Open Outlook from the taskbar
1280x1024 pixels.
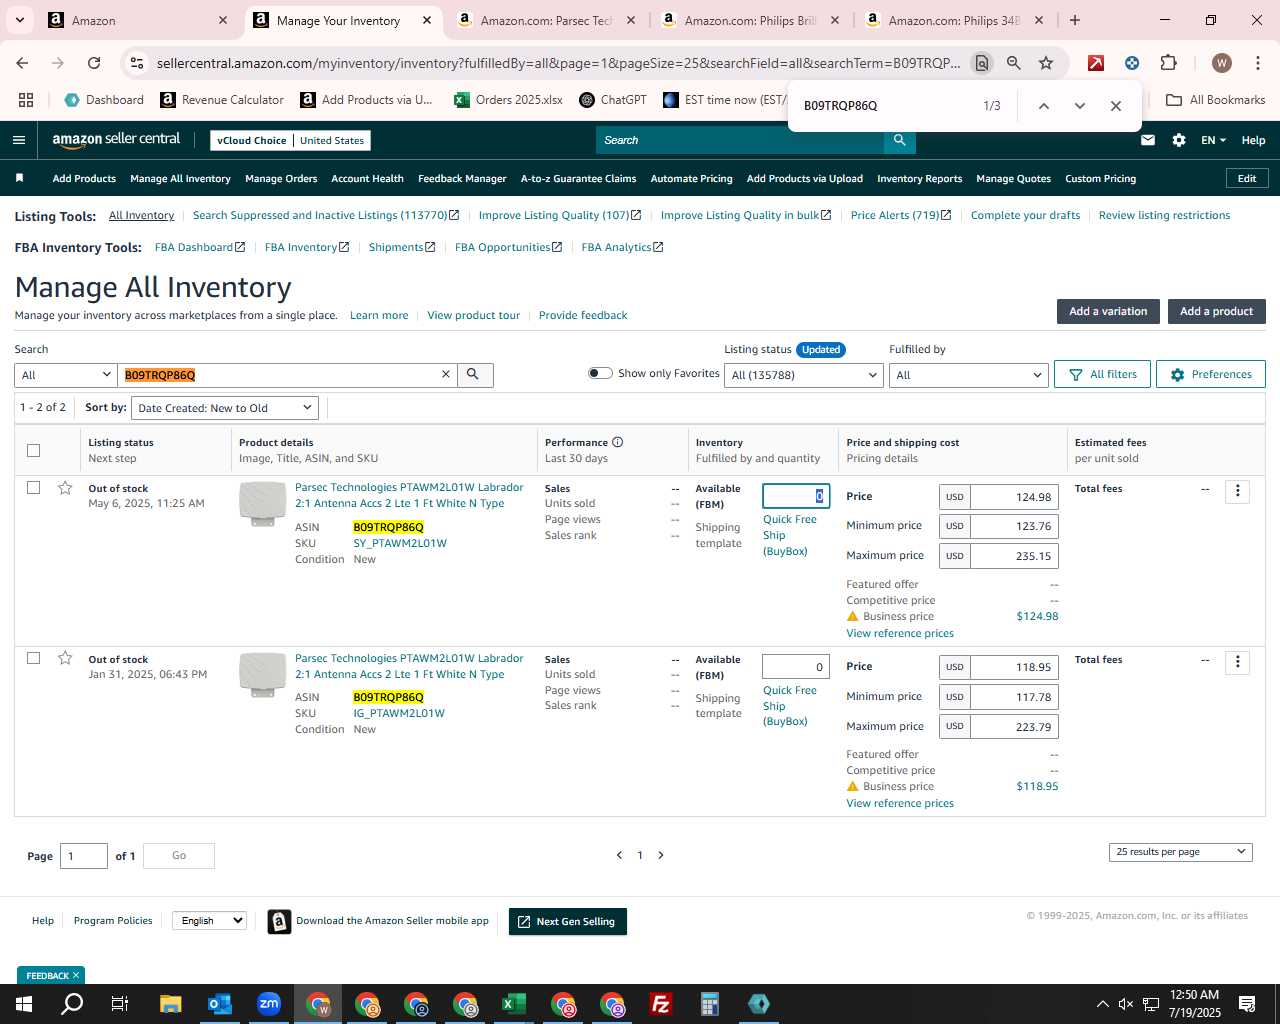(220, 1004)
